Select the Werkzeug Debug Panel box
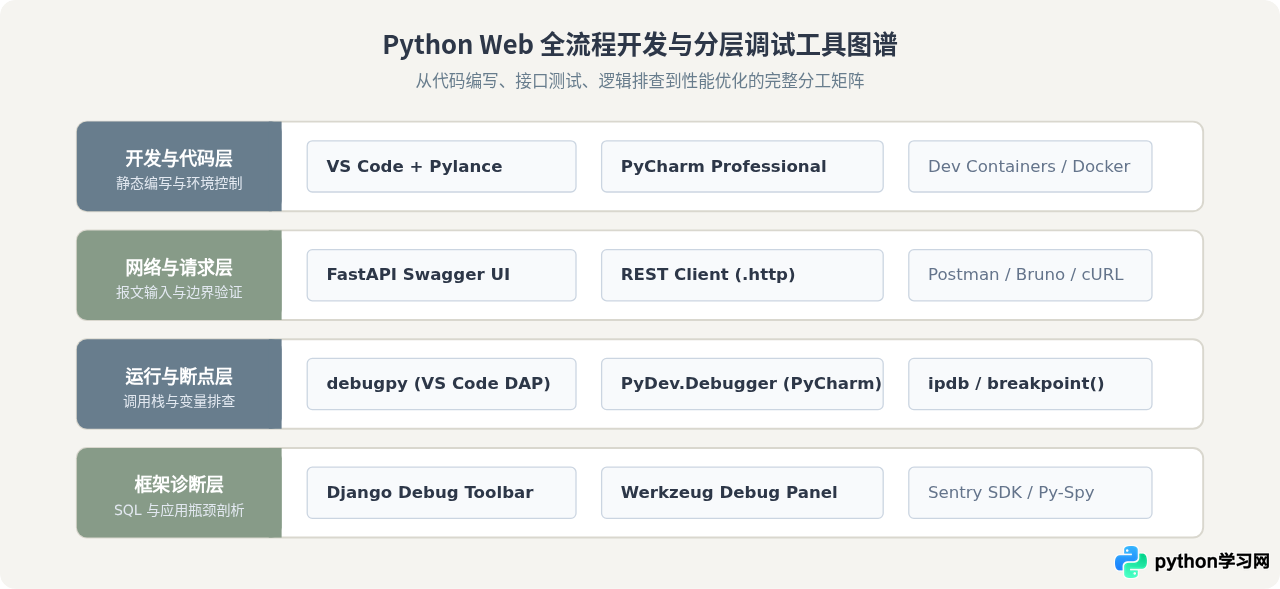This screenshot has height=589, width=1280. [742, 493]
